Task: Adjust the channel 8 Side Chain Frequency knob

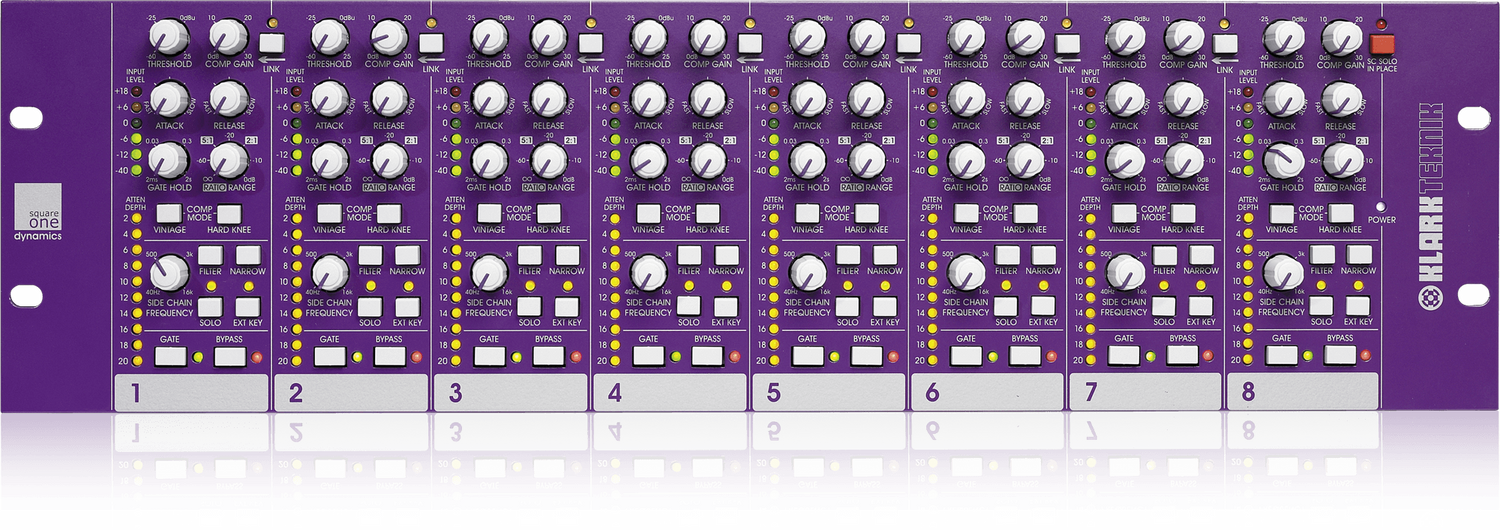Action: (1284, 272)
